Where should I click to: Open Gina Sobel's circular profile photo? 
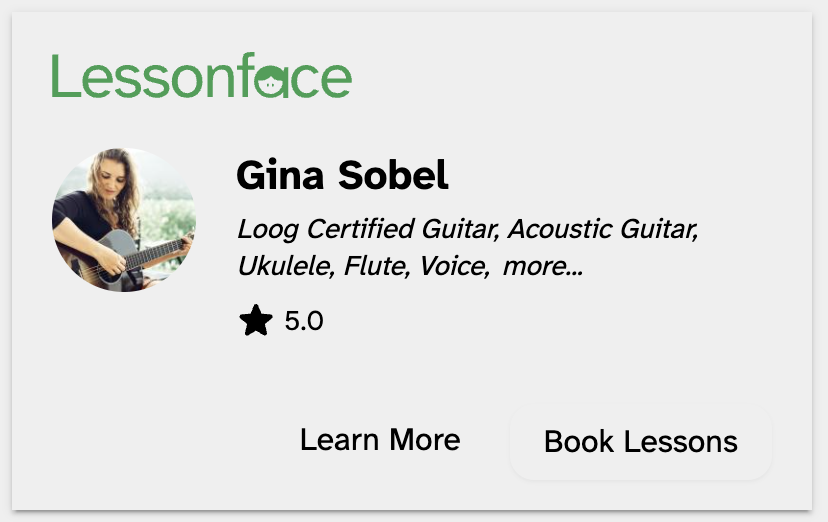[124, 220]
